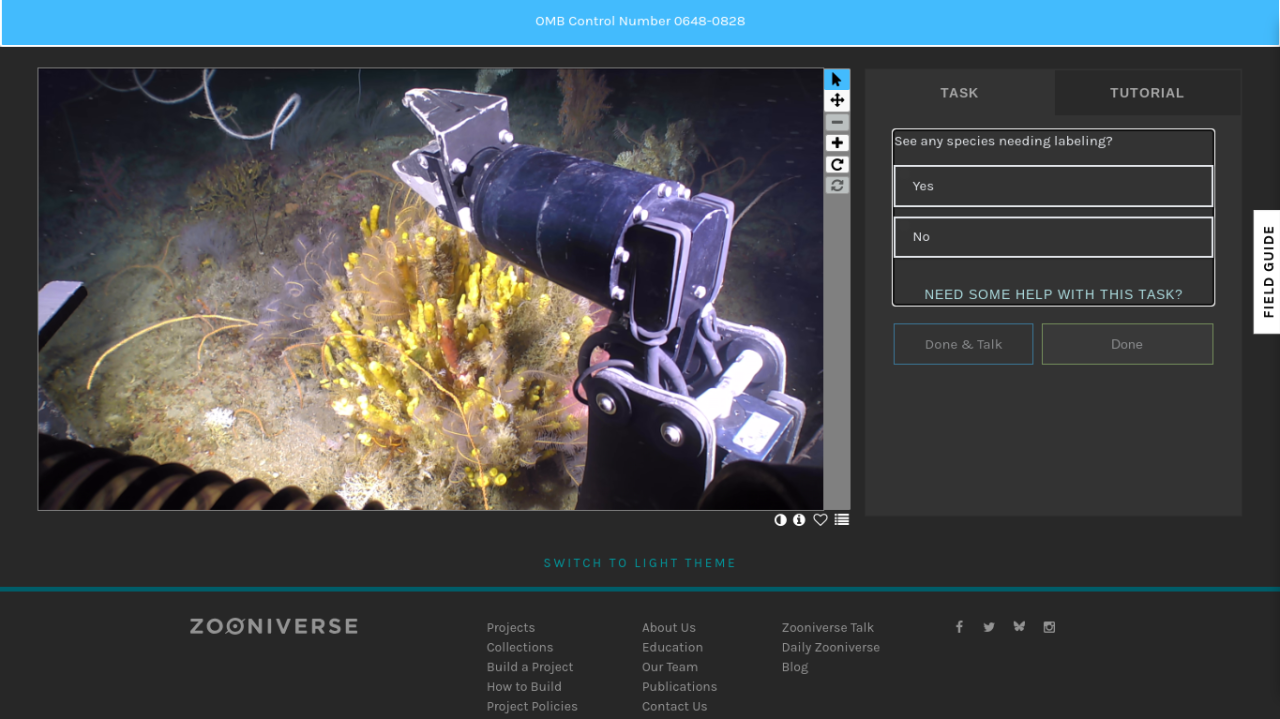The width and height of the screenshot is (1280, 719).
Task: Open Project Policies link
Action: coord(532,706)
